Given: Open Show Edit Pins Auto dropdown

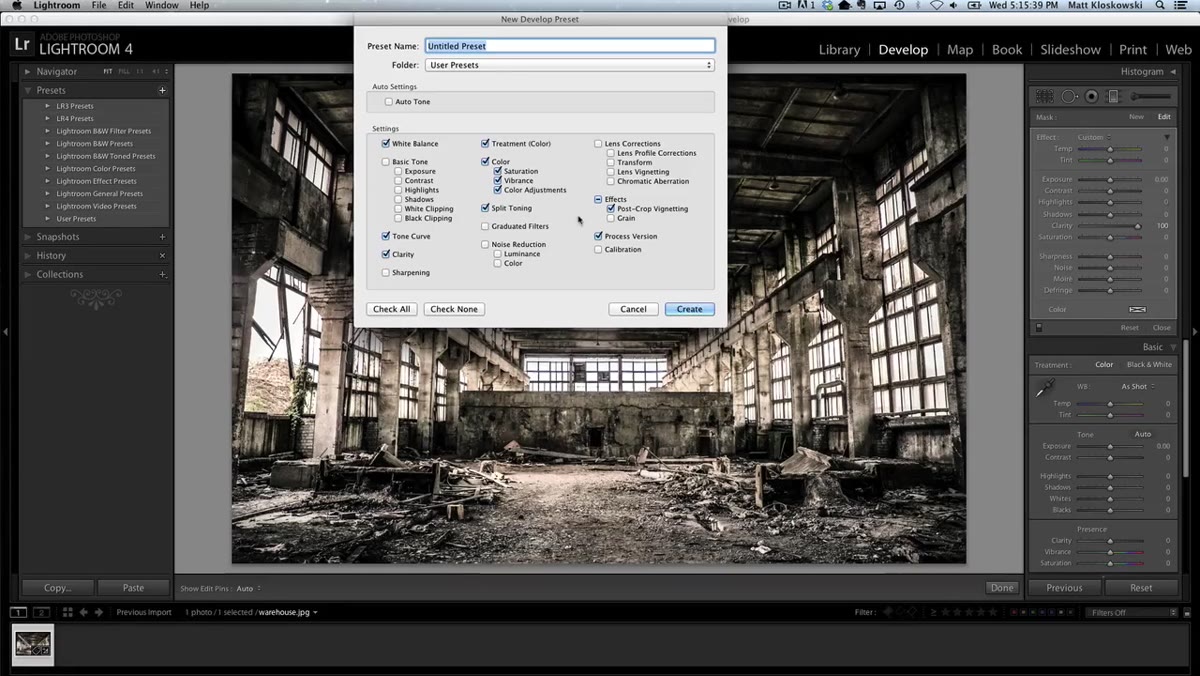Looking at the screenshot, I should click(x=248, y=588).
